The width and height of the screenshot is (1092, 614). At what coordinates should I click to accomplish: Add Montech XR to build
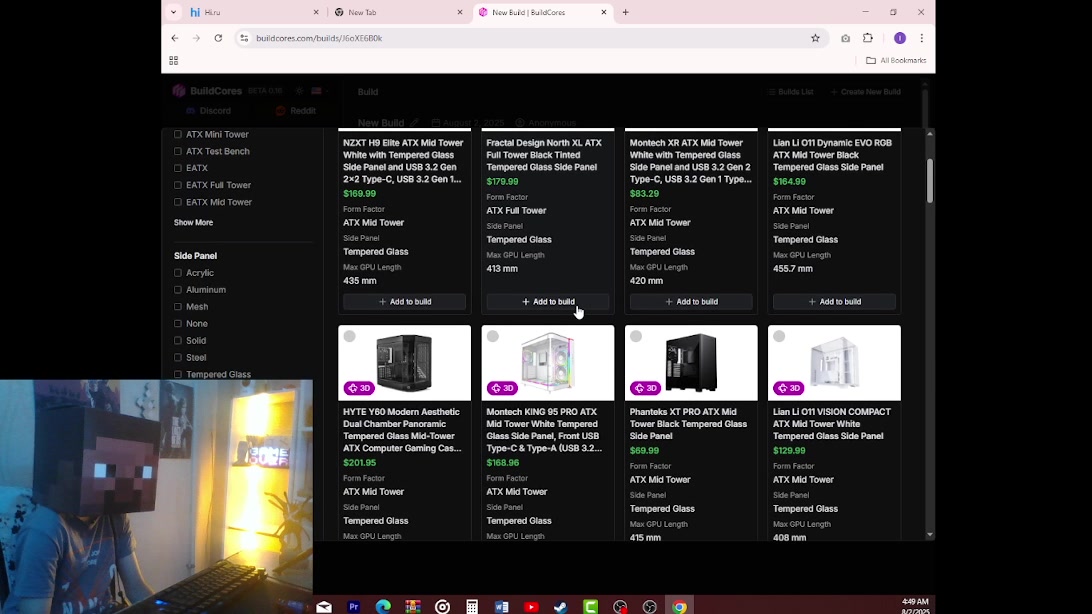pos(691,301)
